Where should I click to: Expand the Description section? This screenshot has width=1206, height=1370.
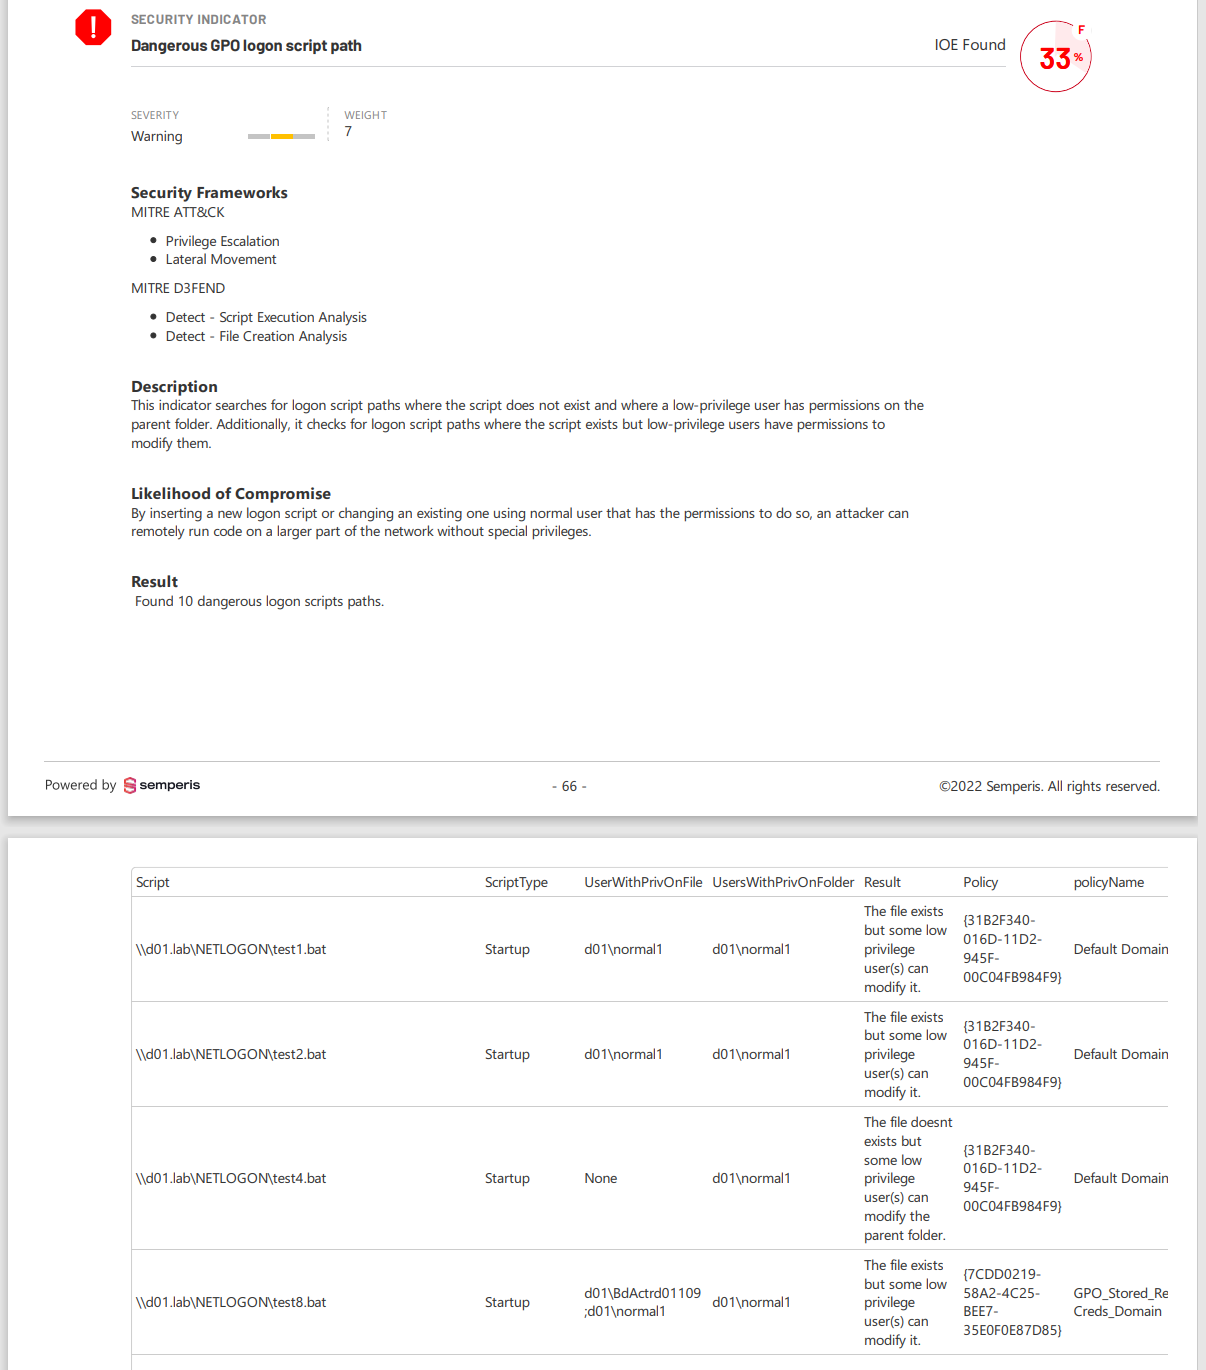173,386
